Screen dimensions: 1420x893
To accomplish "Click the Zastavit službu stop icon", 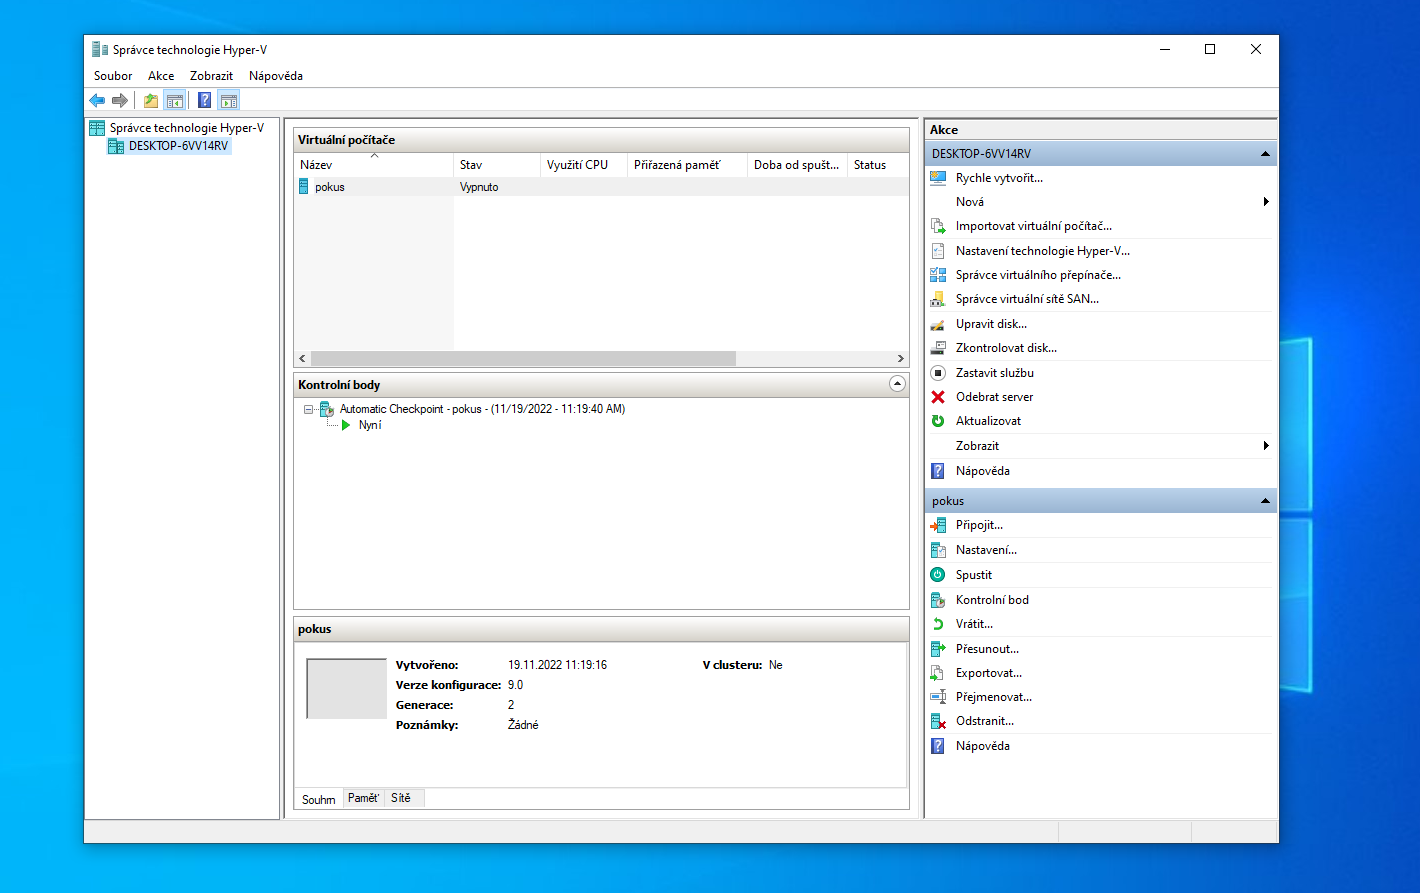I will [938, 373].
